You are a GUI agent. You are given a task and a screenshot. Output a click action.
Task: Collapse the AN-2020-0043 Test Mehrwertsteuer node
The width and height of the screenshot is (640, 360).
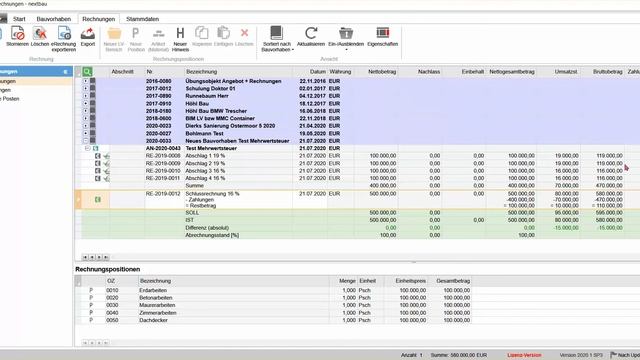tap(87, 148)
